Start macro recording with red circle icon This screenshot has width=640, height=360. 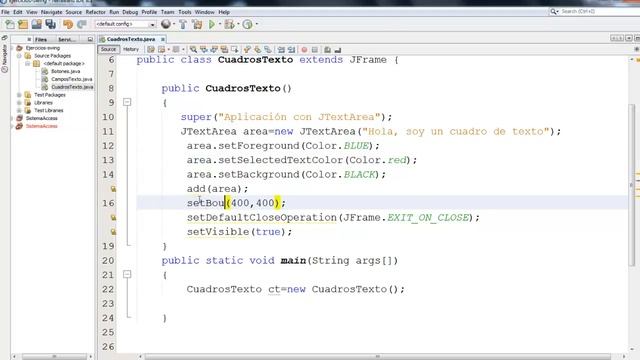pos(304,50)
